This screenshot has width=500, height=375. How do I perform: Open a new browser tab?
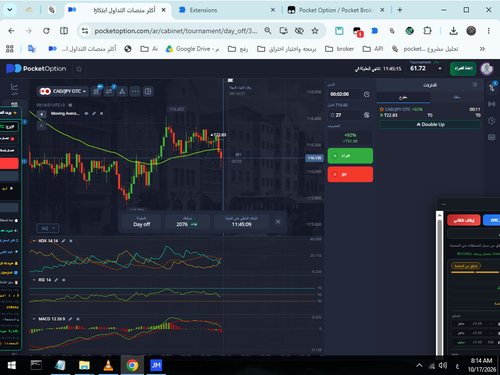point(400,10)
